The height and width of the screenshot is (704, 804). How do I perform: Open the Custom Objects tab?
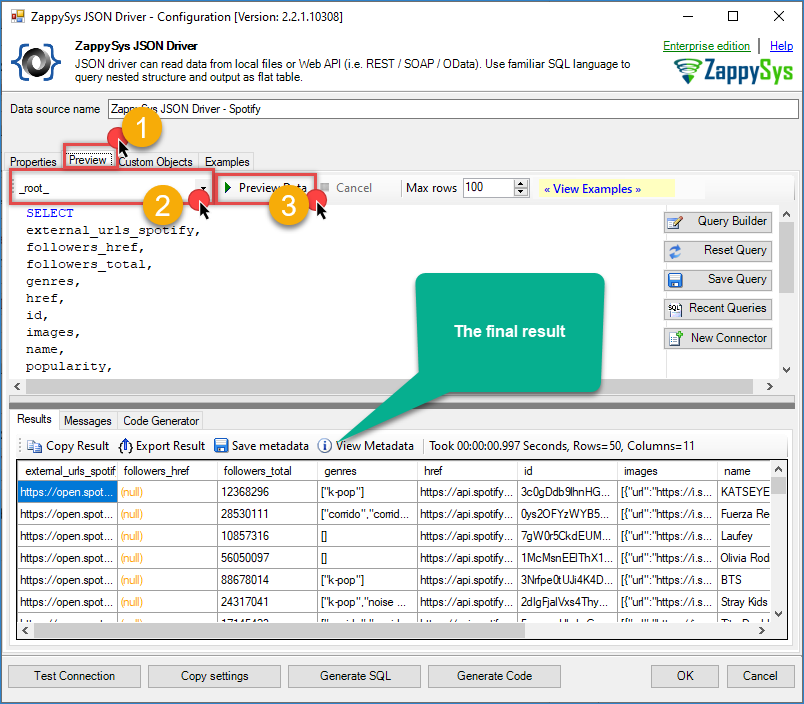[x=155, y=162]
